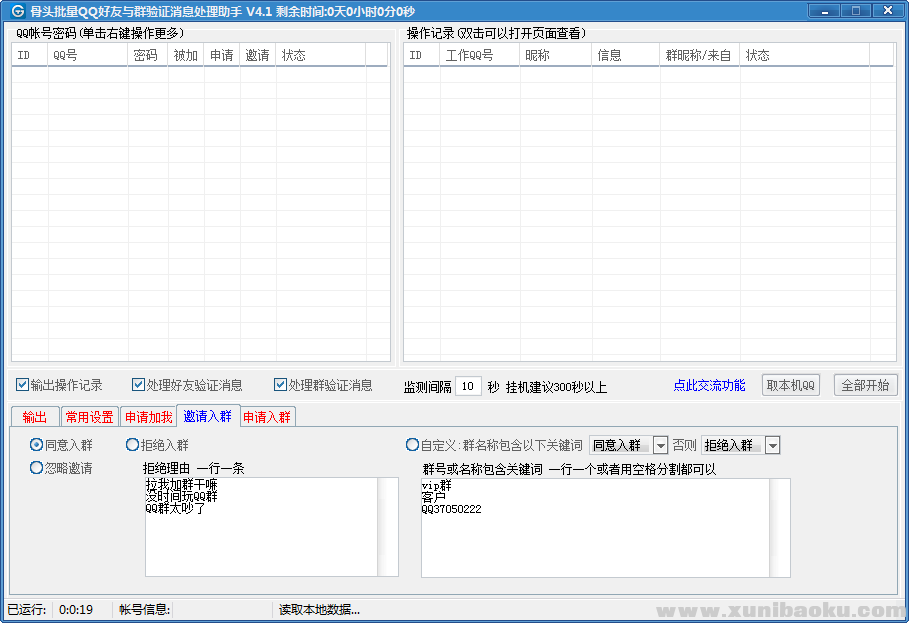The image size is (909, 623).
Task: Switch to the 申请入群 tab
Action: point(267,417)
